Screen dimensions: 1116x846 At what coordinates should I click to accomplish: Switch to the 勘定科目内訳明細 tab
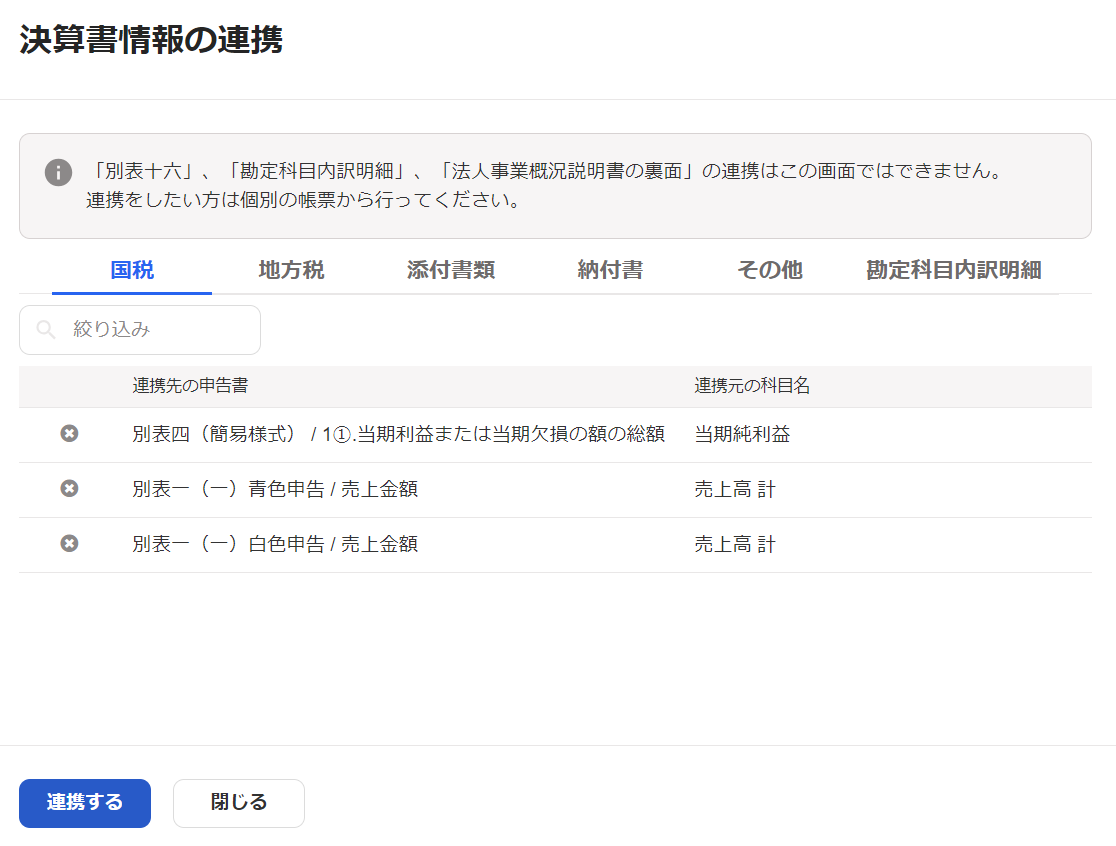[954, 270]
